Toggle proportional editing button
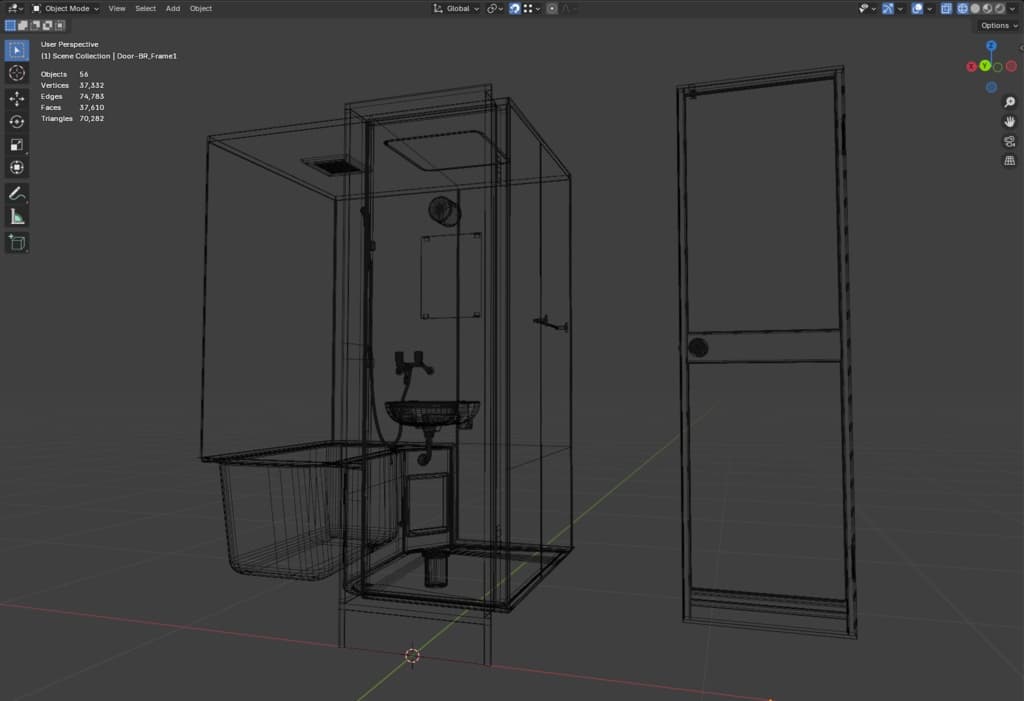Viewport: 1024px width, 701px height. coord(552,8)
